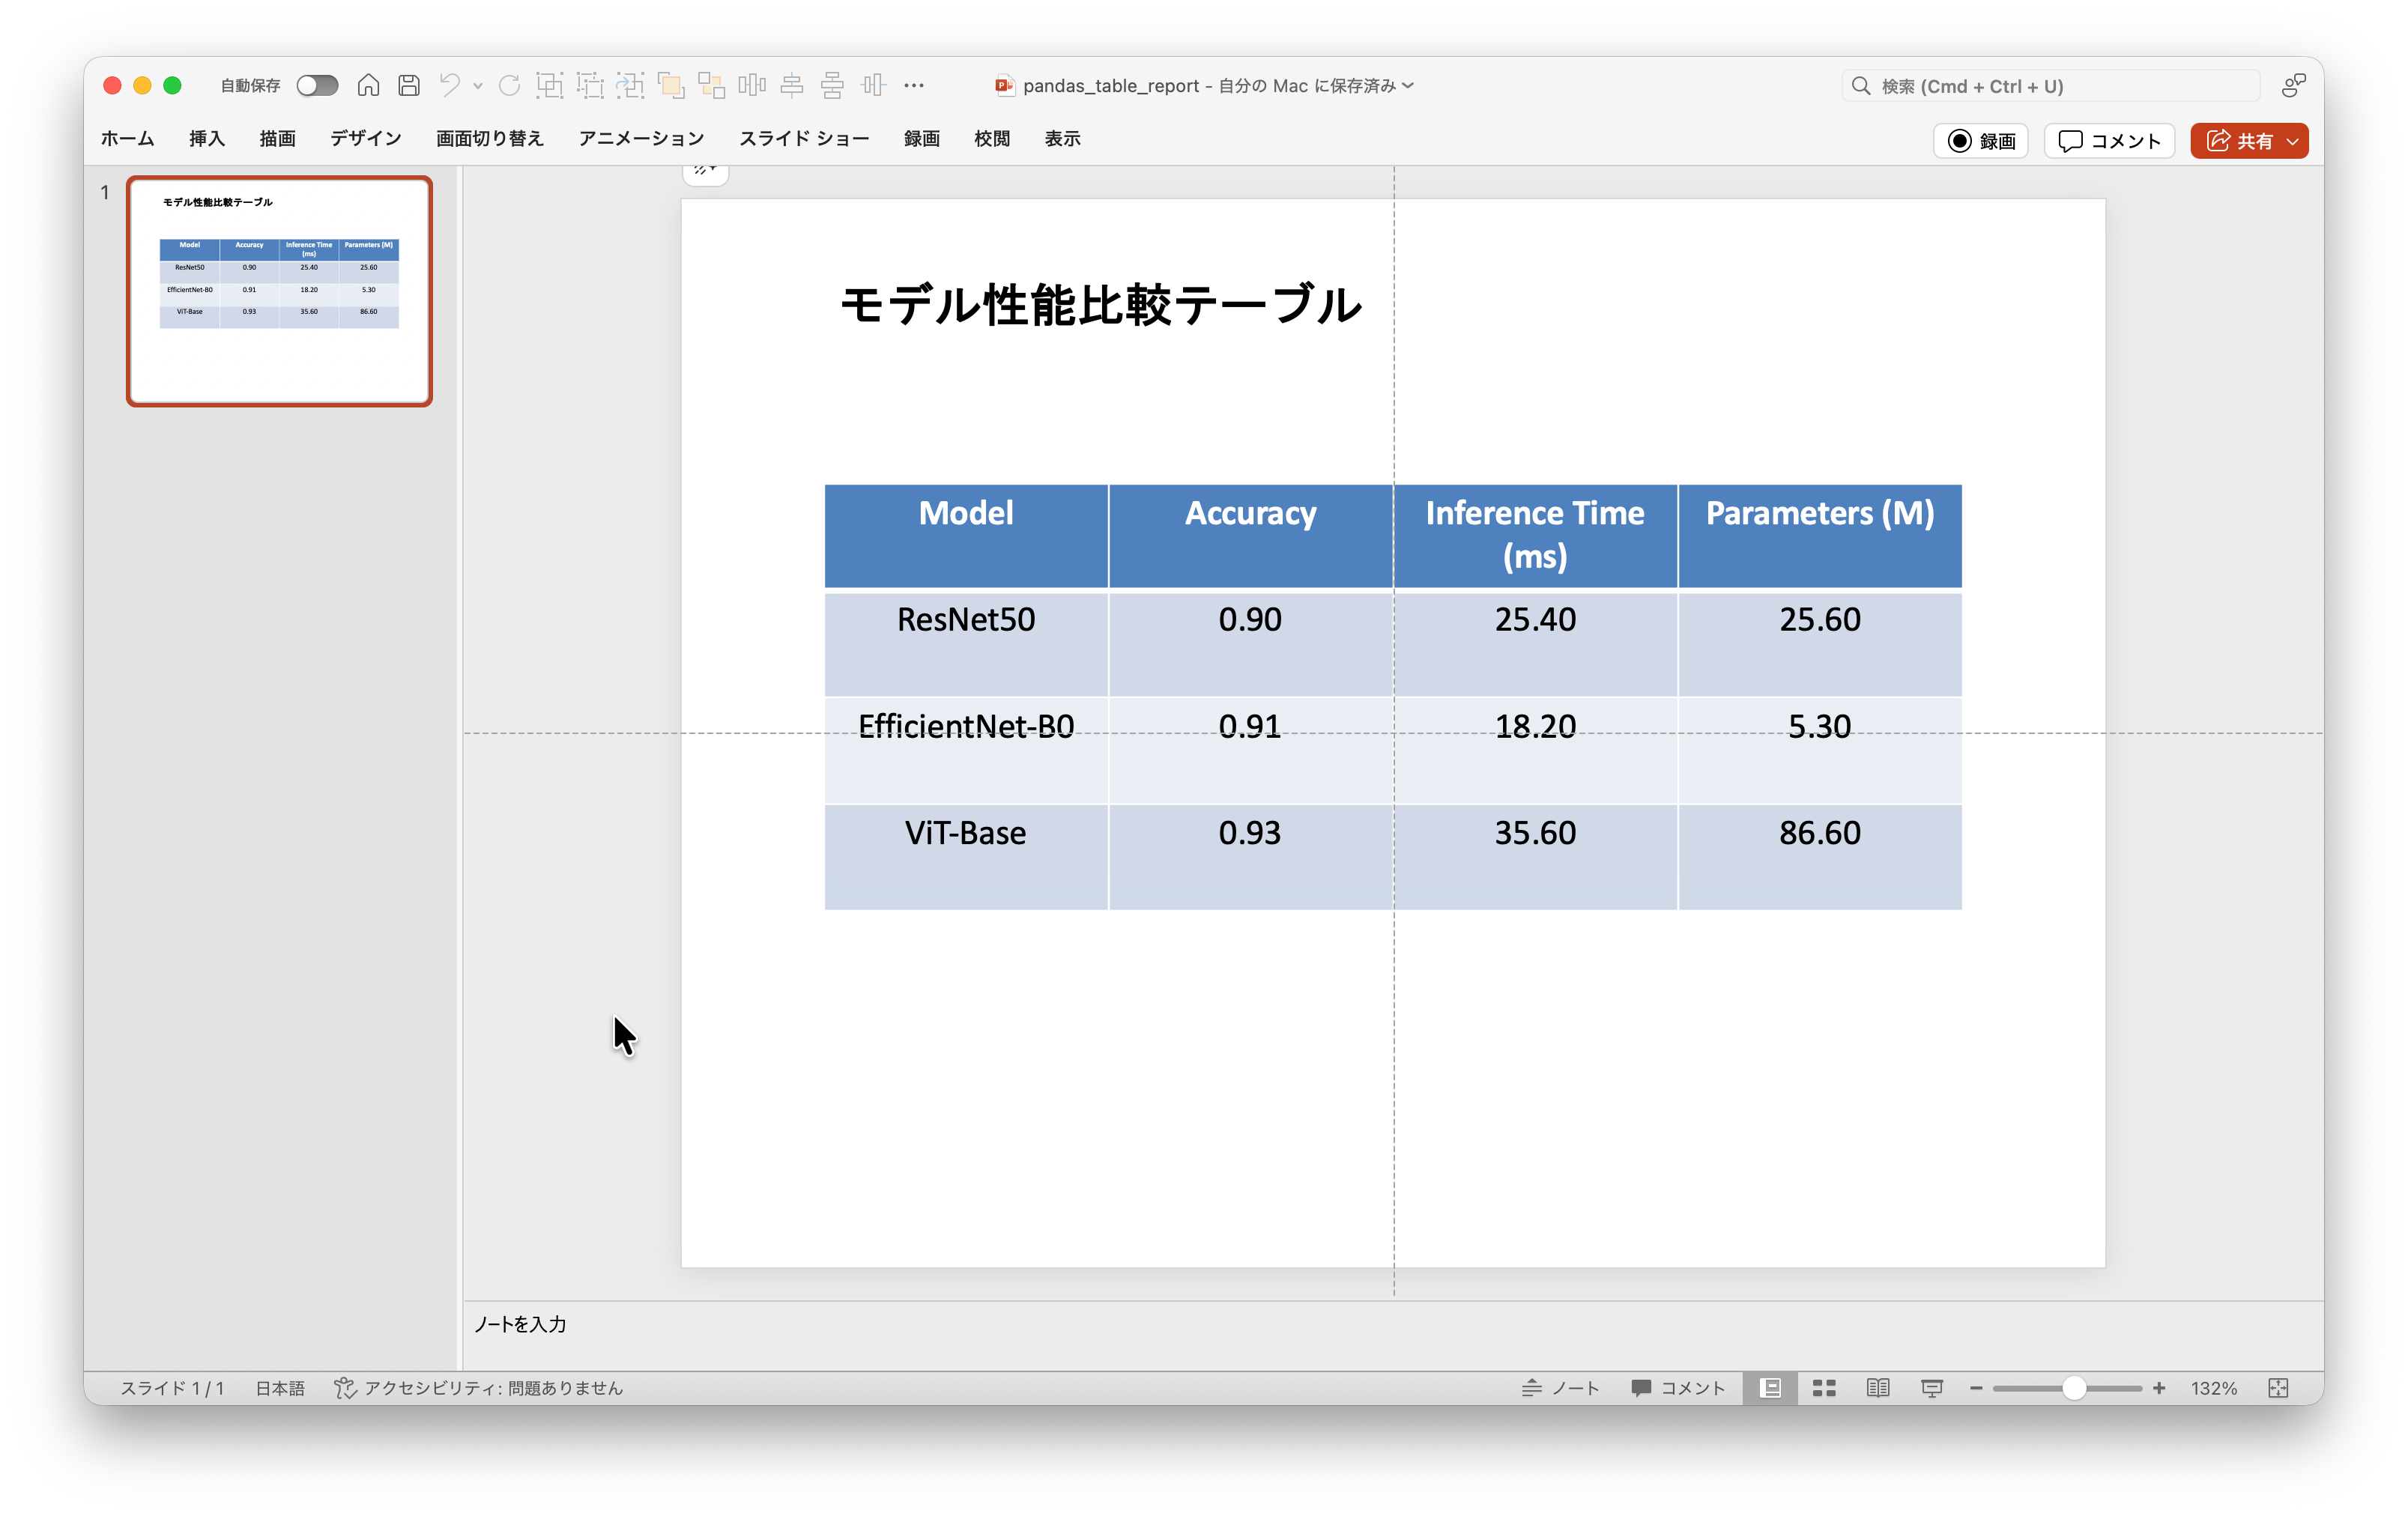
Task: Start slideshow from status bar icon
Action: click(x=1932, y=1388)
